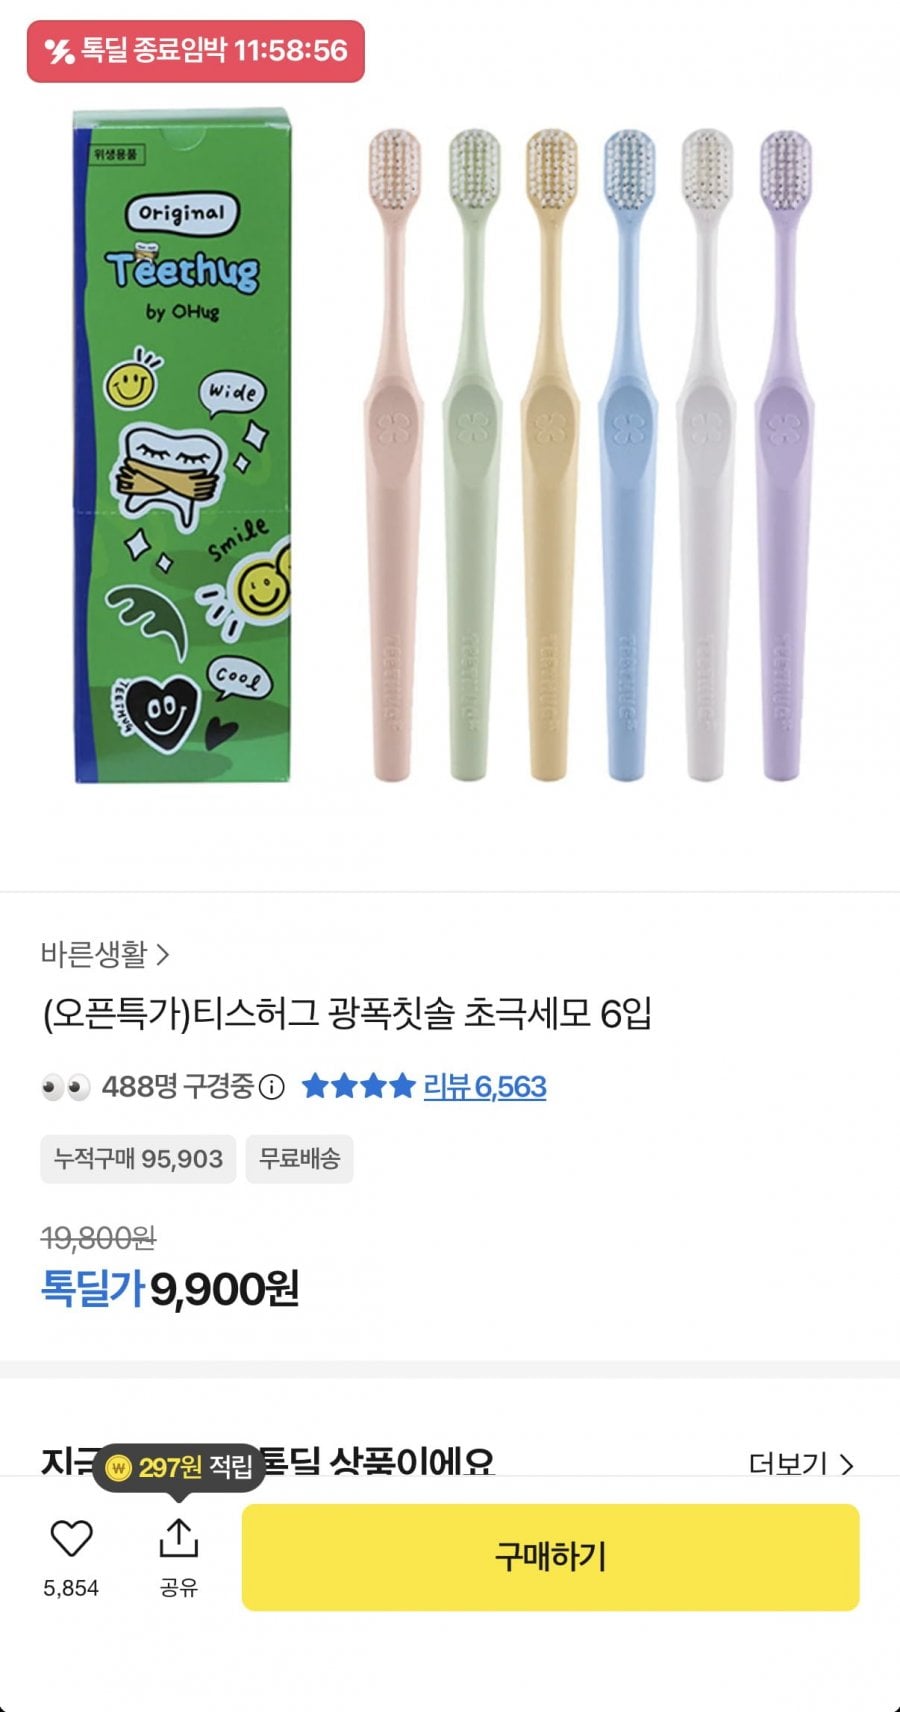Open the 바른생활 store page chevron
The height and width of the screenshot is (1712, 900).
[x=163, y=956]
